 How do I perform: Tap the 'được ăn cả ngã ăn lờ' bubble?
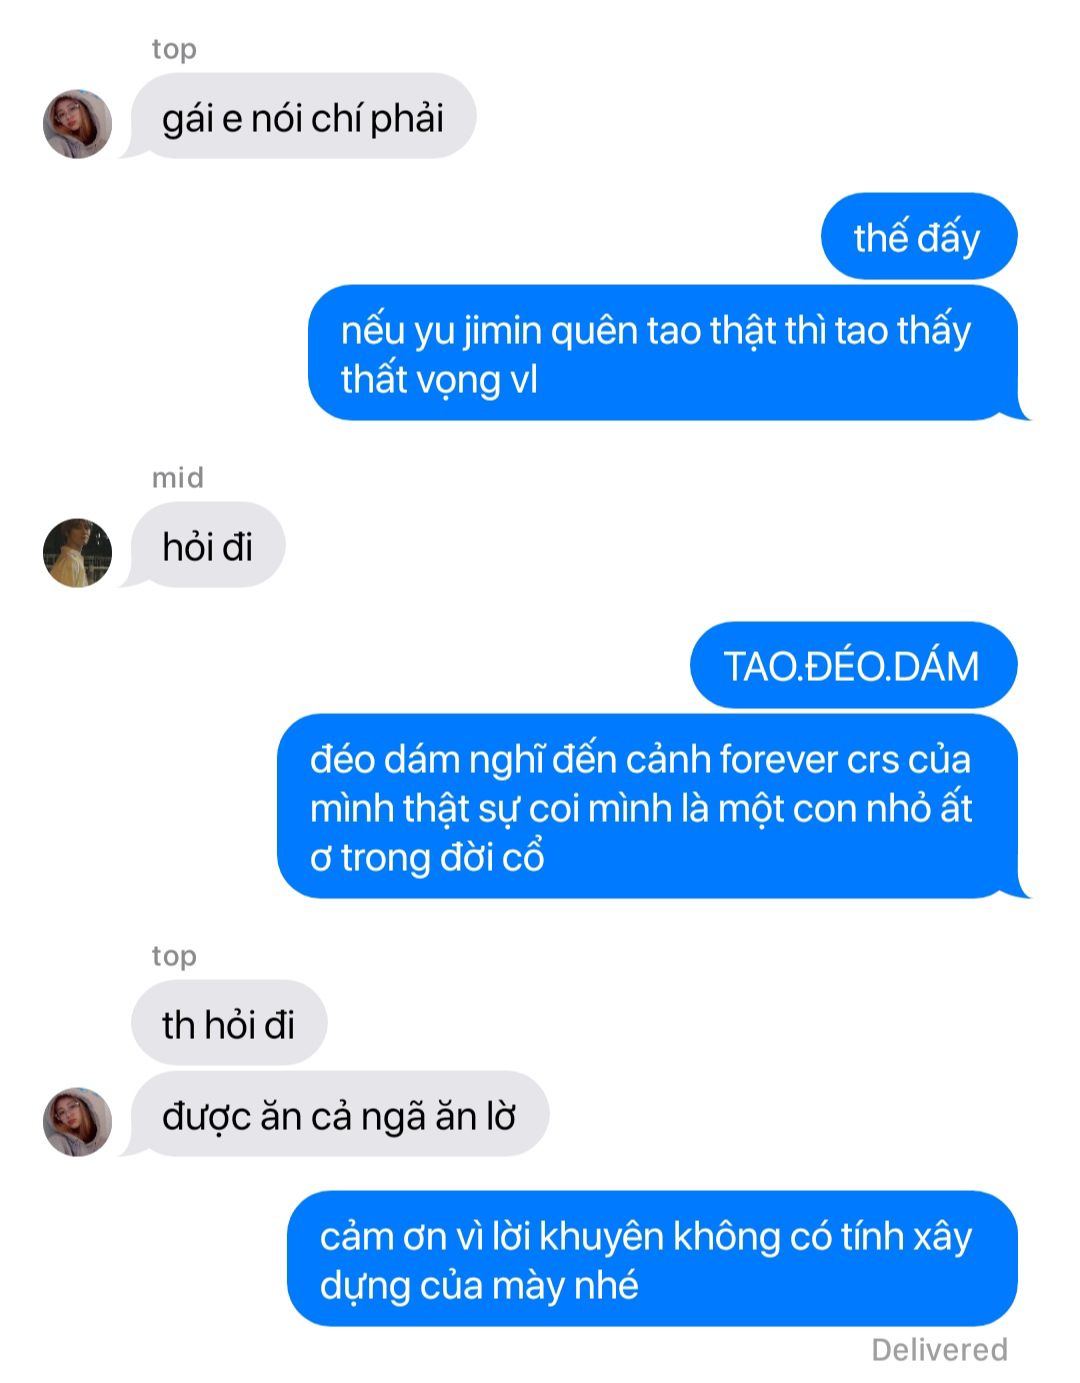click(x=339, y=1114)
